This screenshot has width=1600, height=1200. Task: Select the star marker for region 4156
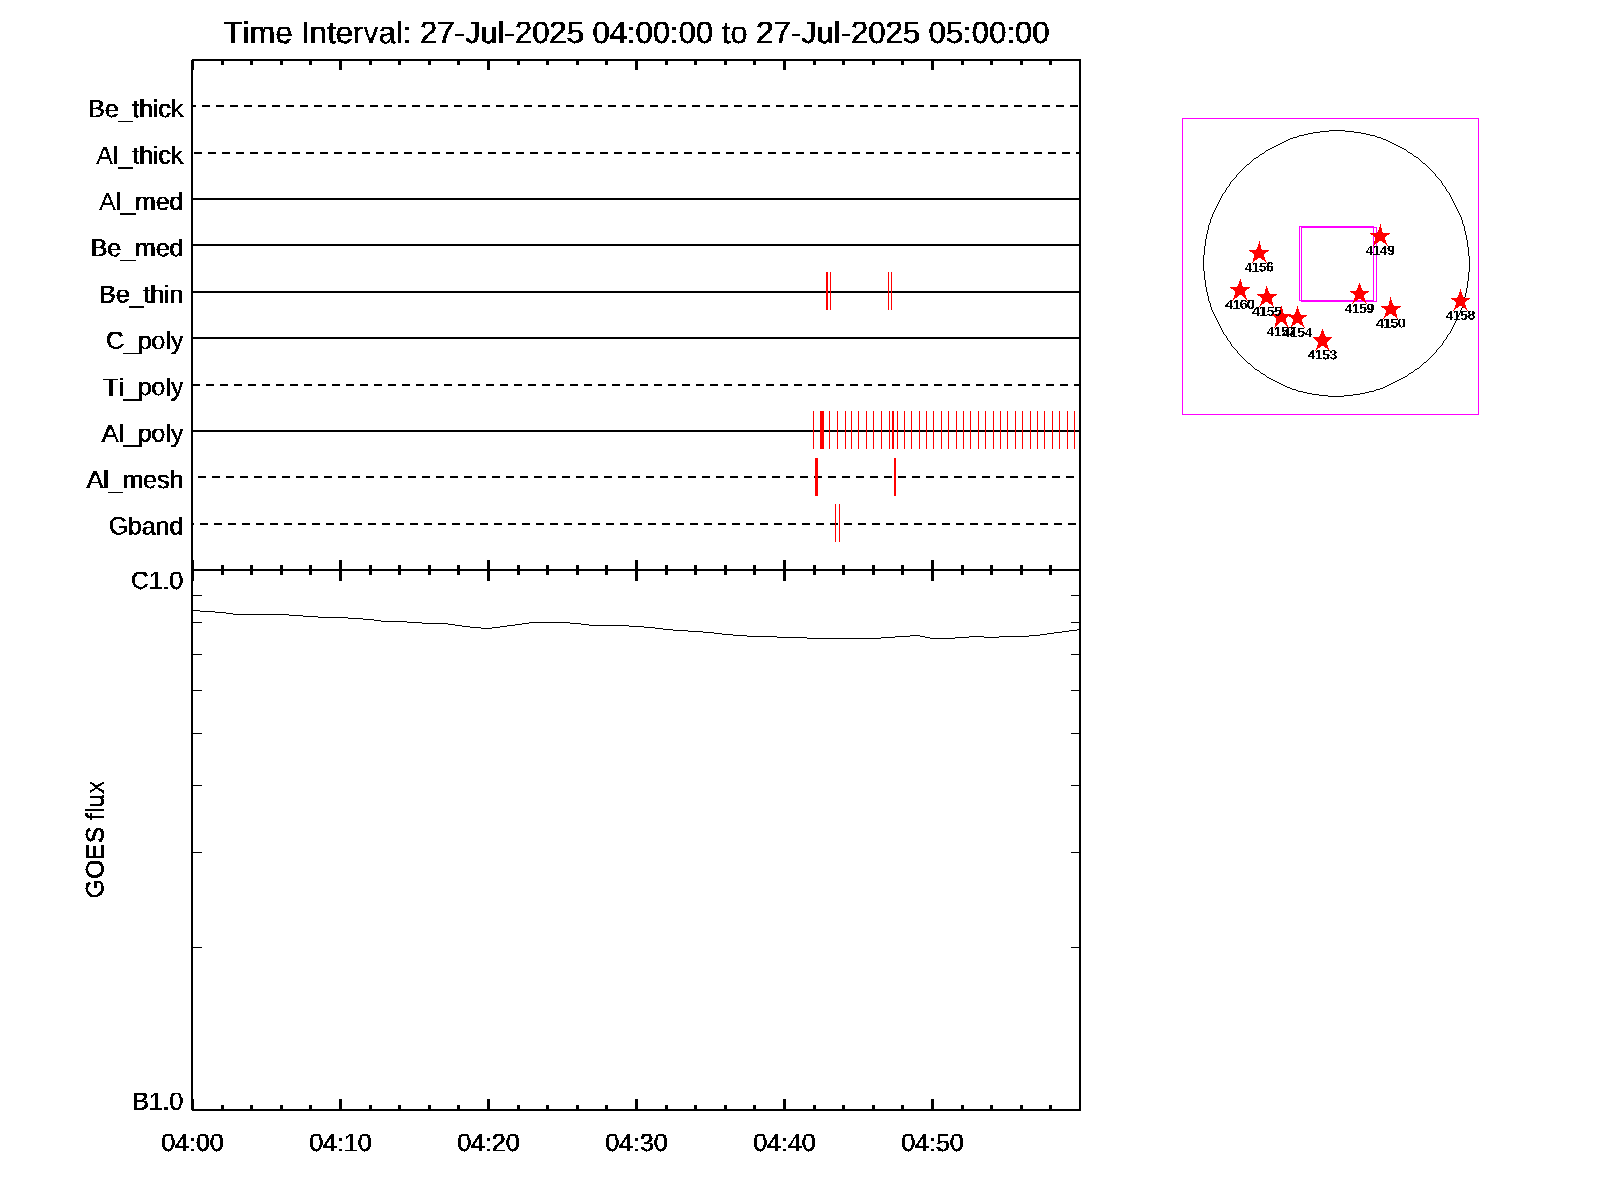click(x=1259, y=253)
